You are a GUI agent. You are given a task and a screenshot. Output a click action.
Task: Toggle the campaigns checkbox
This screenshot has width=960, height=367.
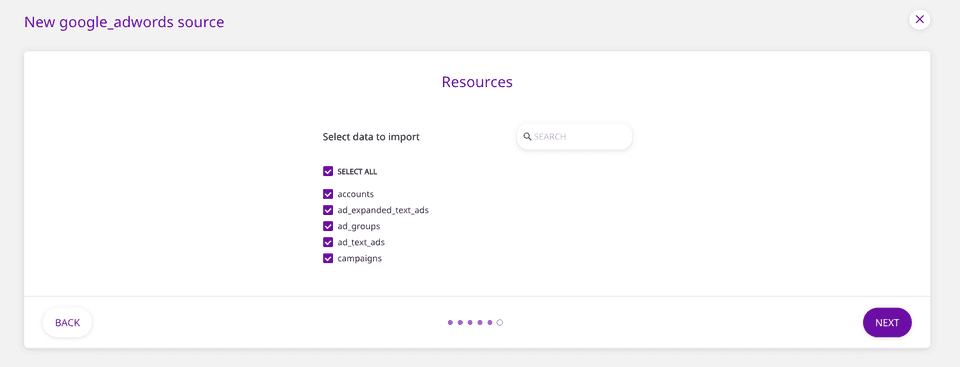pyautogui.click(x=328, y=259)
